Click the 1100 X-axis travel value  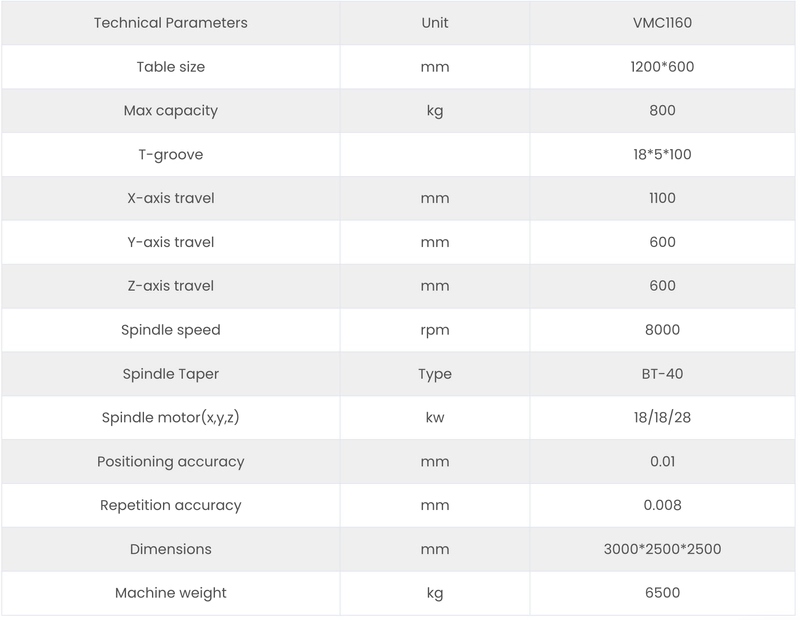pos(662,198)
